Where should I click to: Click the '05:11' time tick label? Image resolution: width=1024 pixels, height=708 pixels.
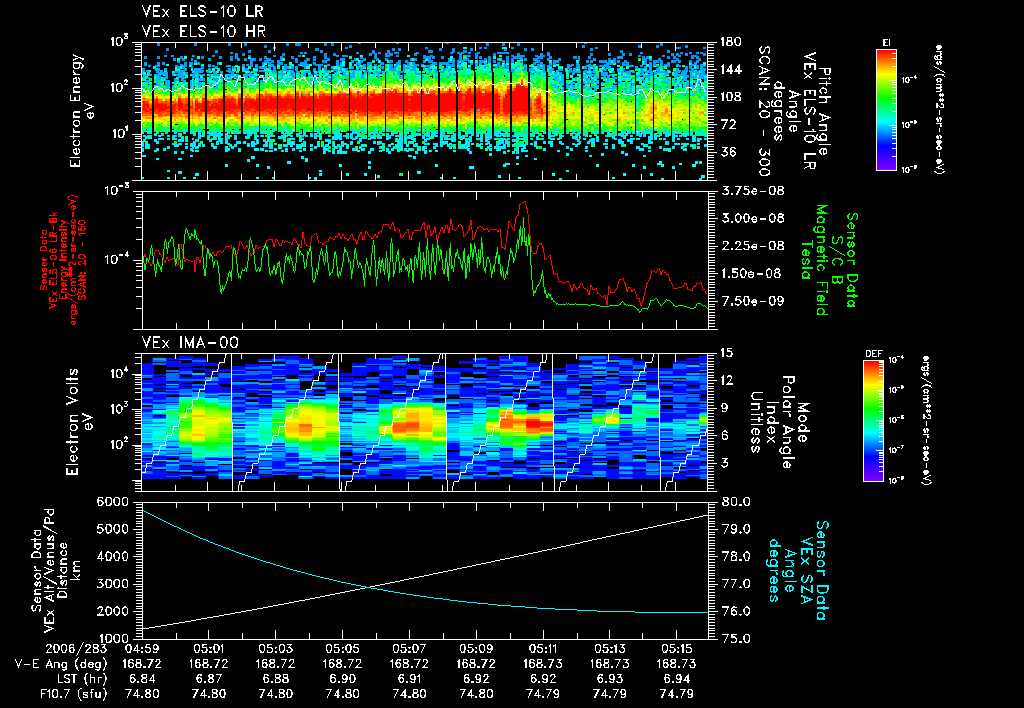click(543, 649)
